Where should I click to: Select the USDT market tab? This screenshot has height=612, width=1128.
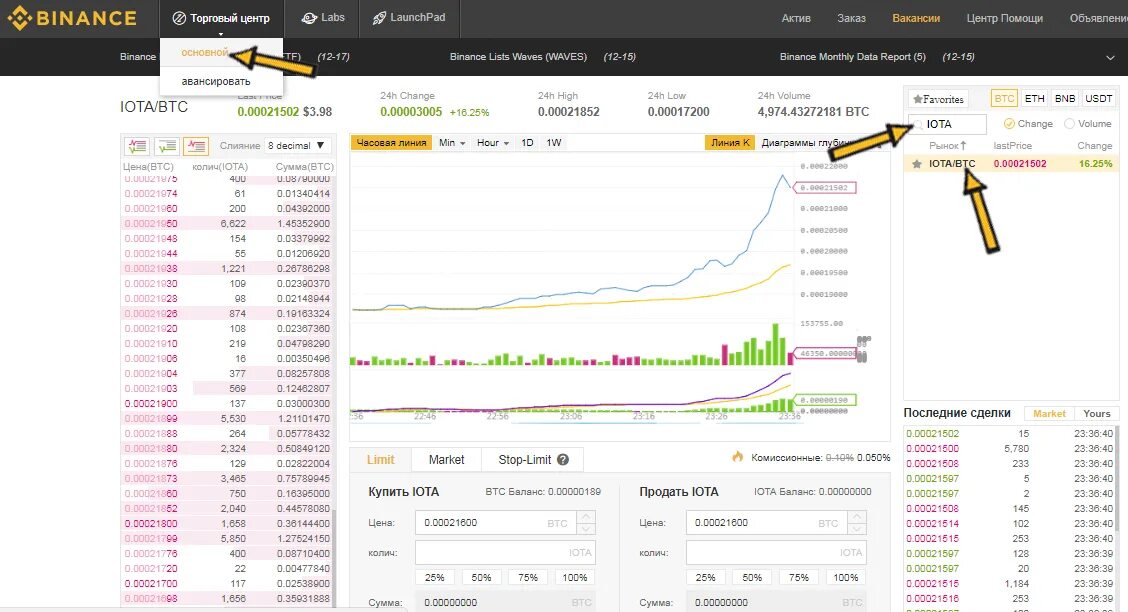point(1099,99)
